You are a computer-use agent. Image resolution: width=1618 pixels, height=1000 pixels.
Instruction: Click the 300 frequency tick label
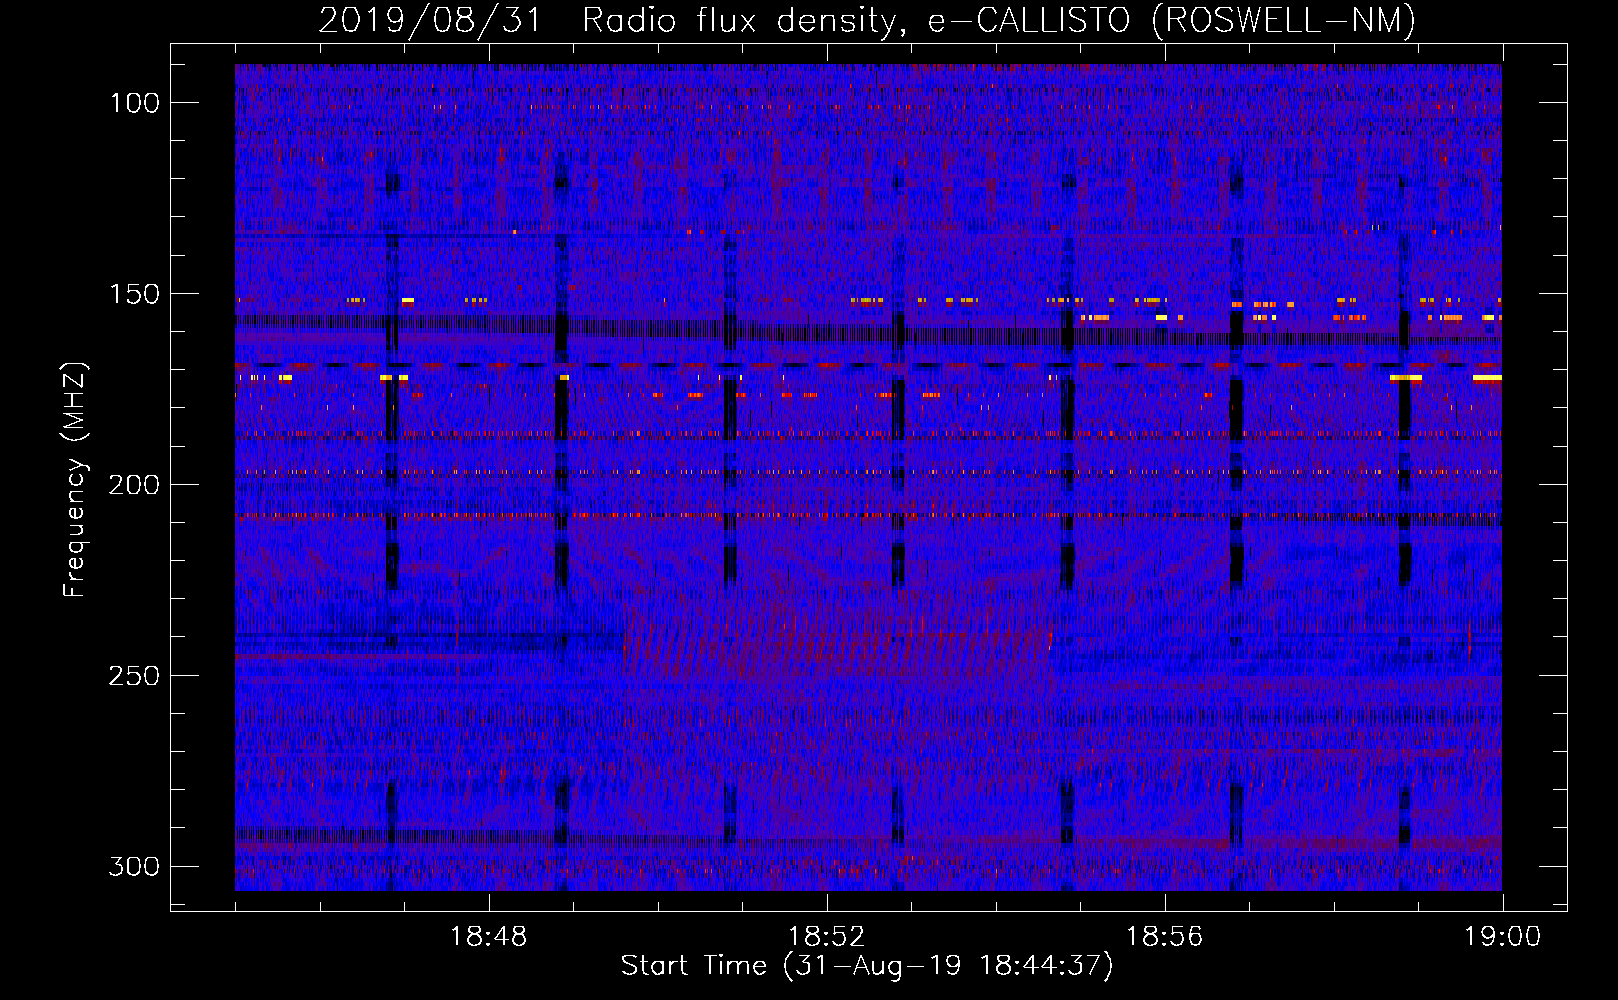pos(134,866)
